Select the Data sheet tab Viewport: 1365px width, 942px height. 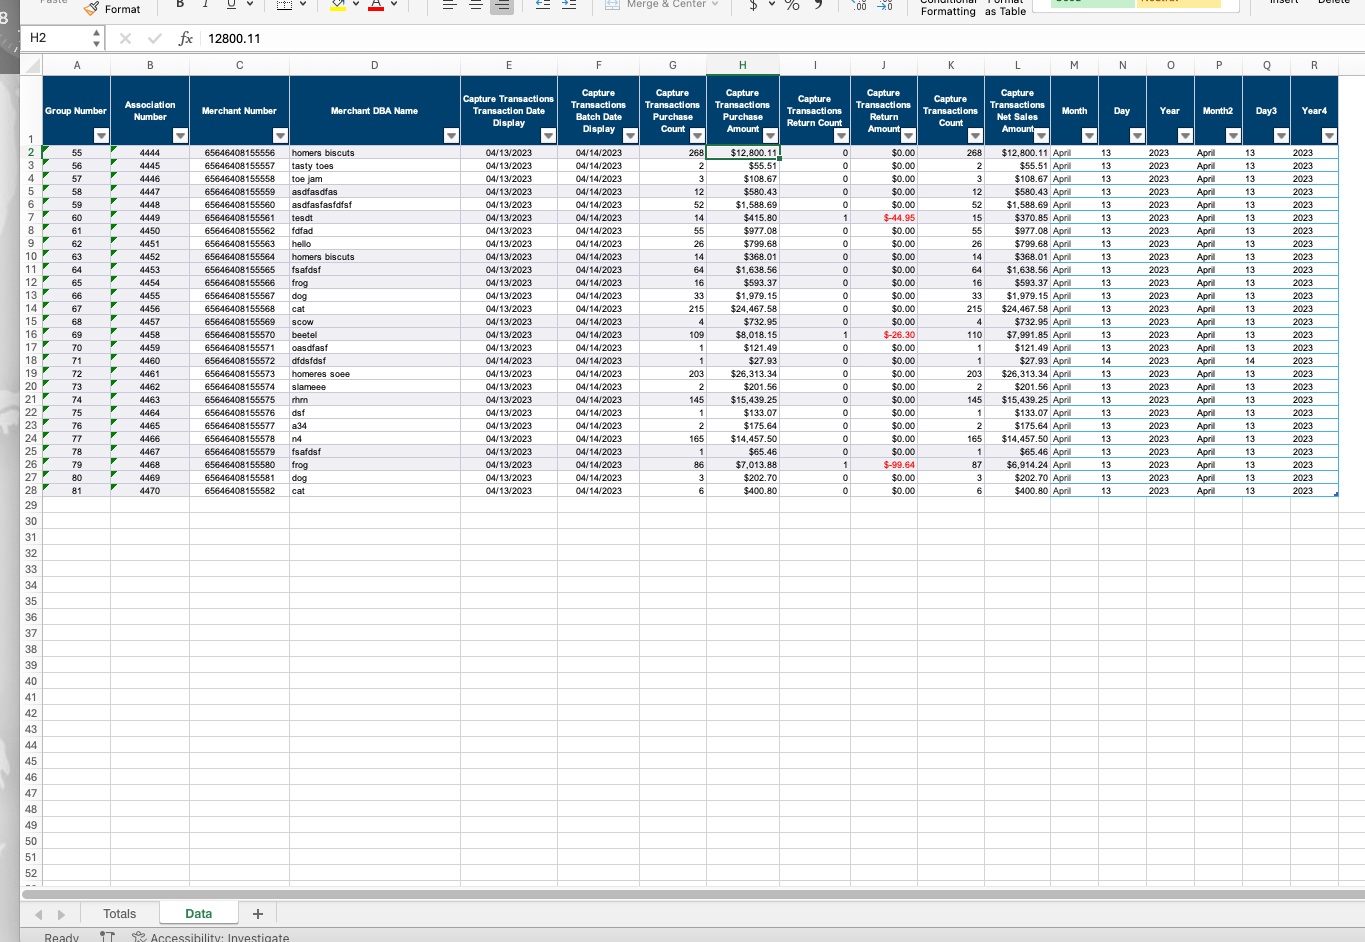(198, 914)
